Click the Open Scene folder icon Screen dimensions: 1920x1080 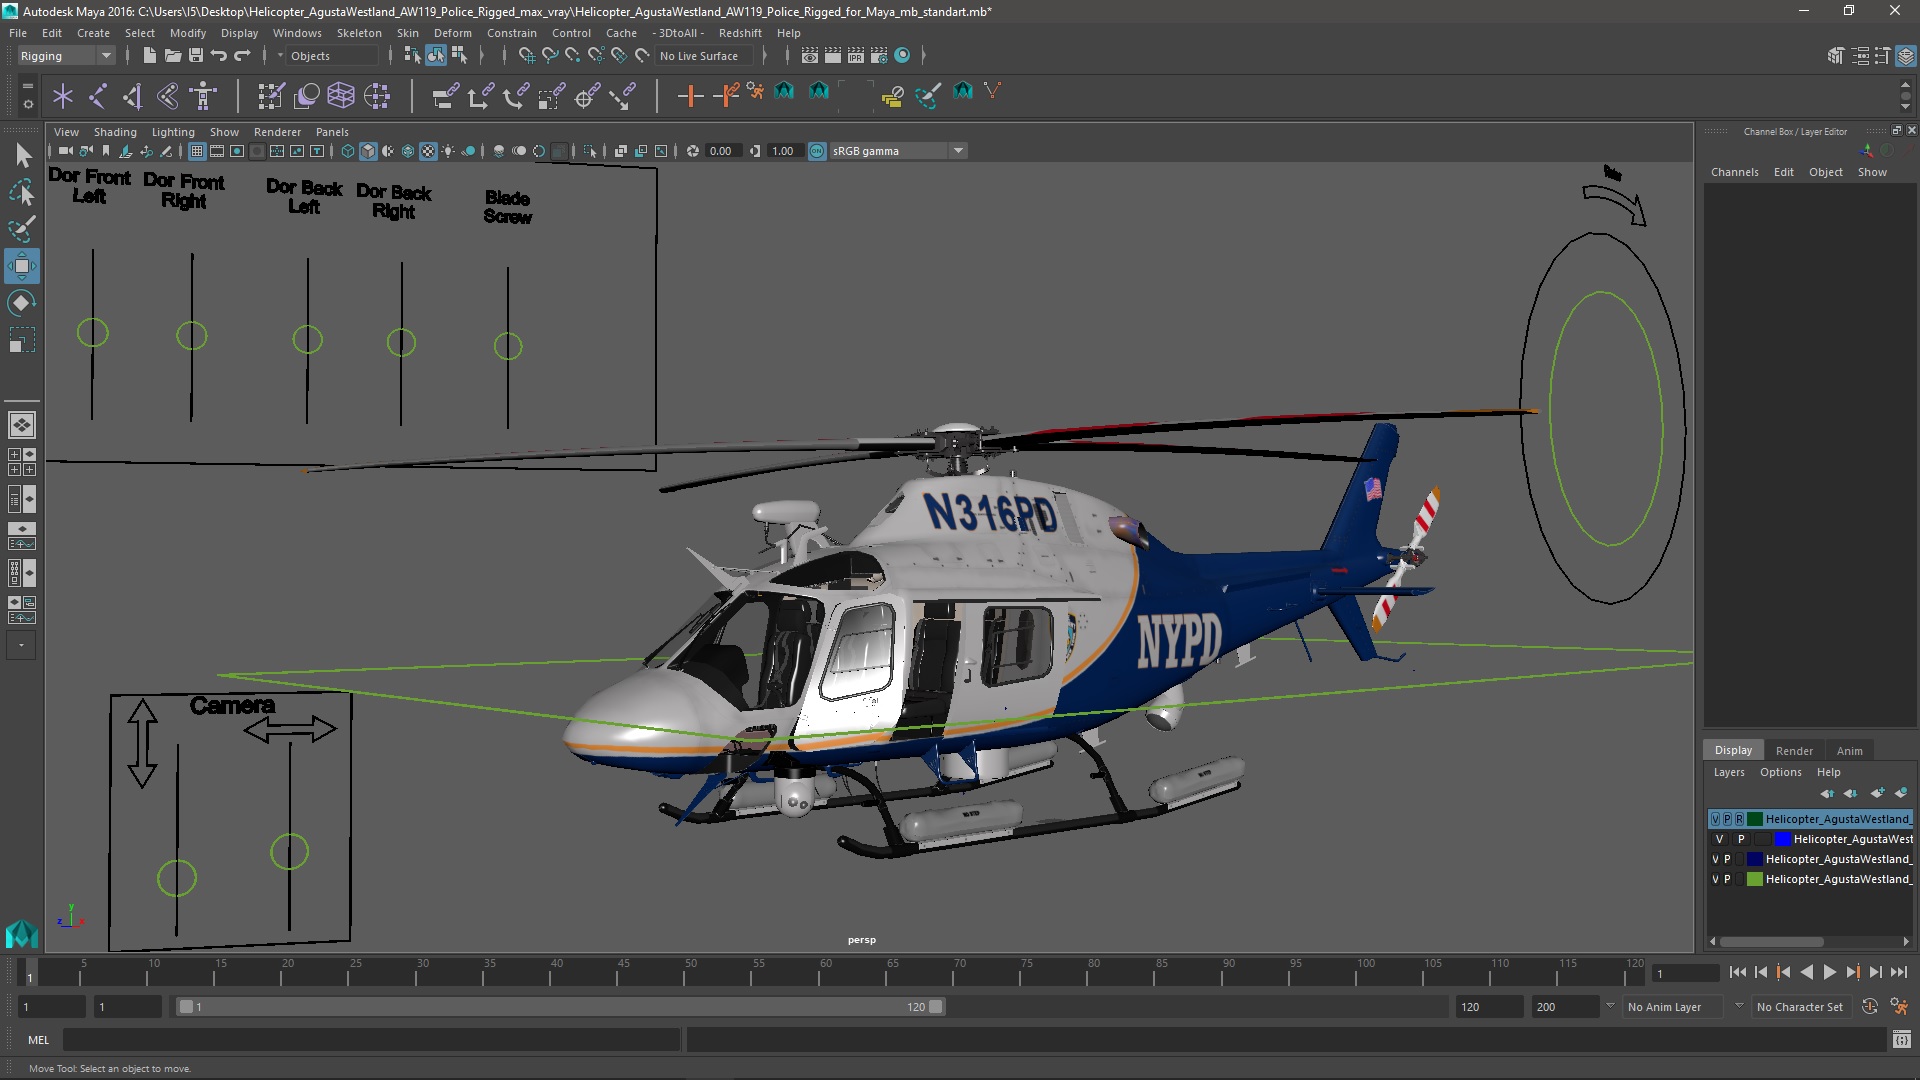pyautogui.click(x=172, y=55)
